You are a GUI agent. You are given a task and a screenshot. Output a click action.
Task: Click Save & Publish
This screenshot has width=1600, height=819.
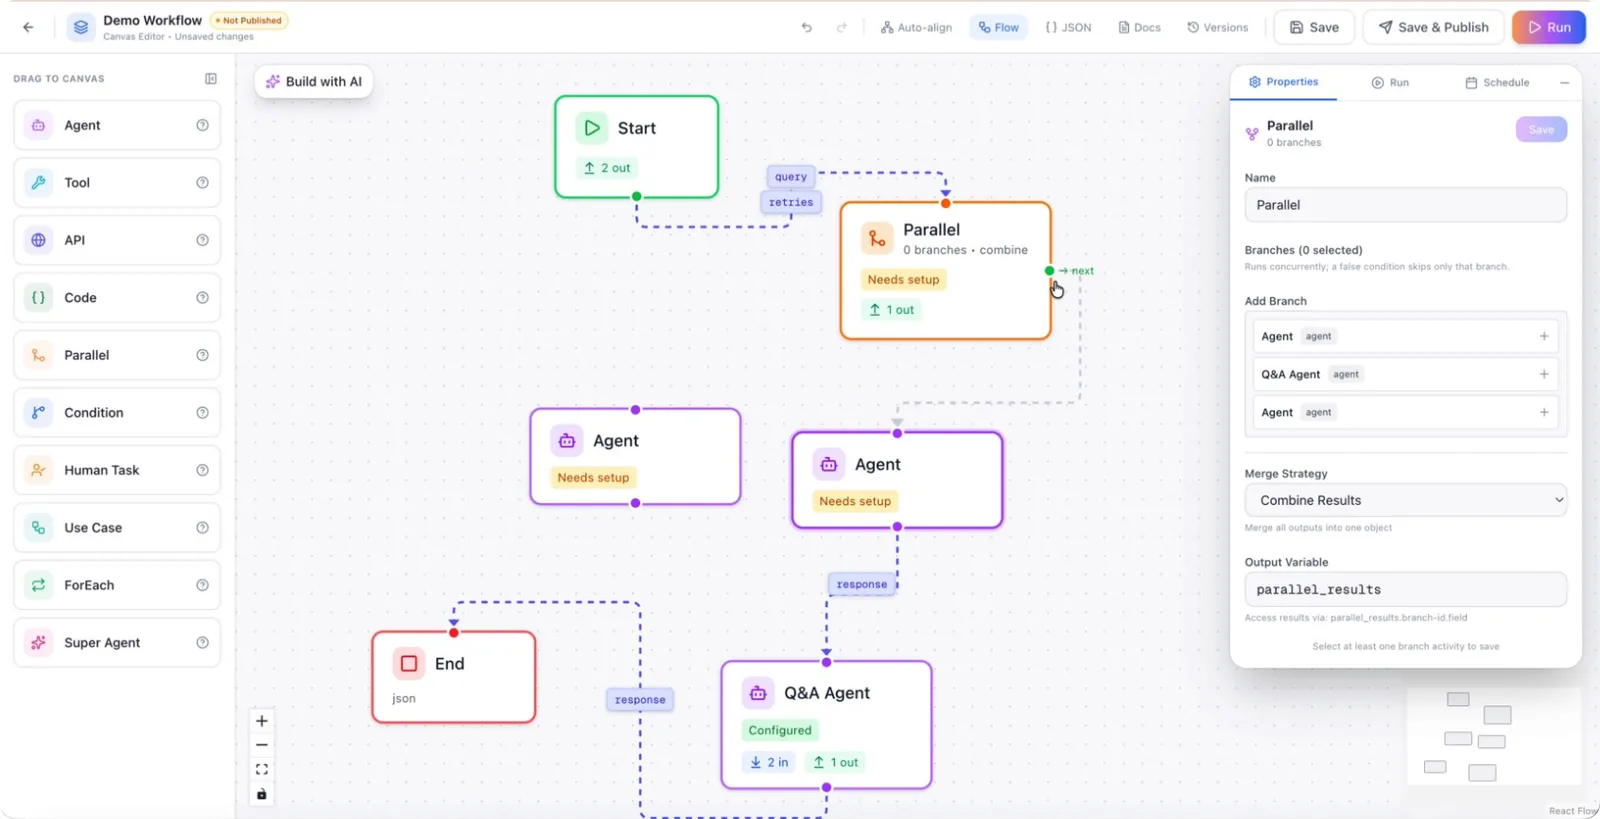1433,27
